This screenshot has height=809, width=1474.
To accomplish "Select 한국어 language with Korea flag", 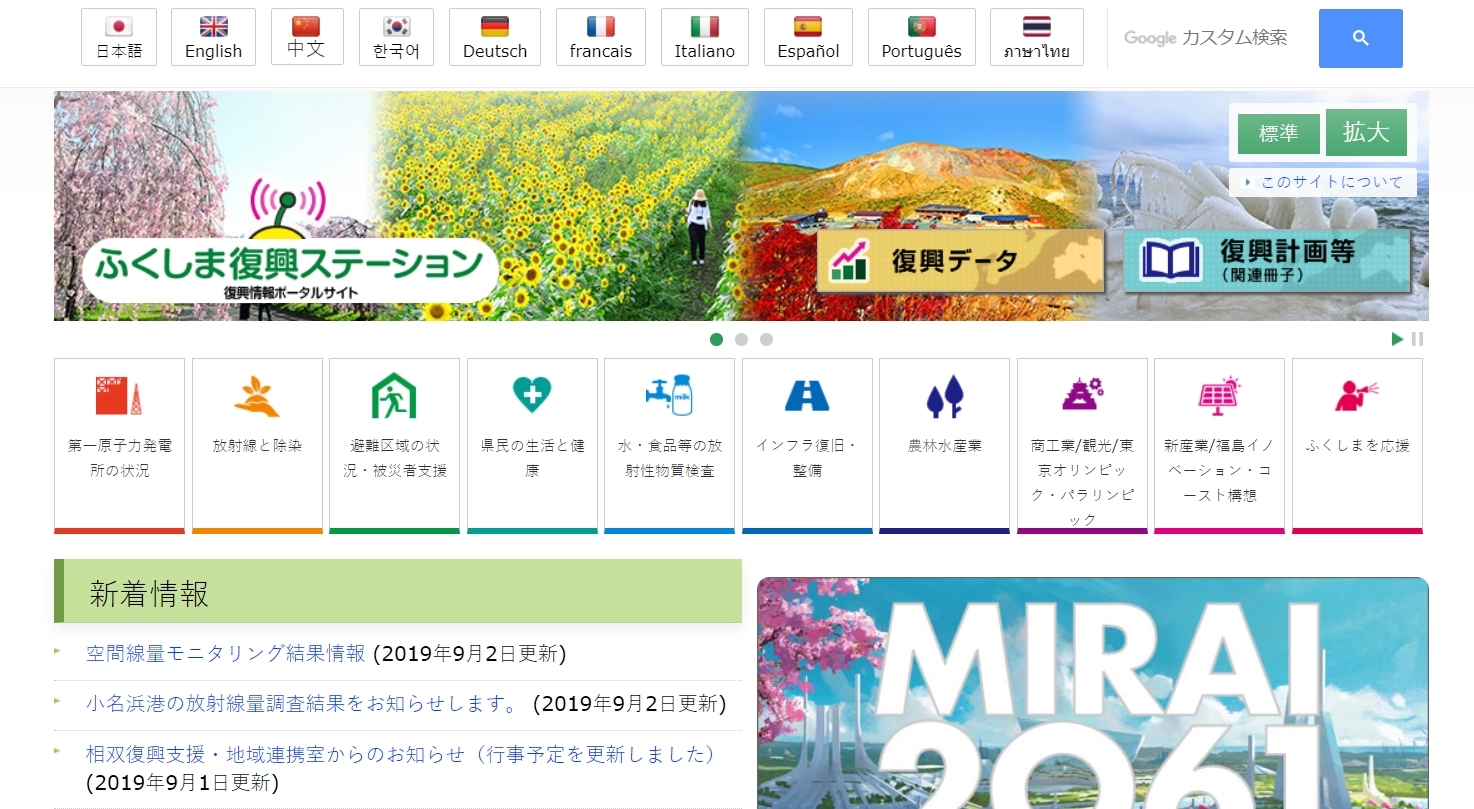I will (x=396, y=37).
